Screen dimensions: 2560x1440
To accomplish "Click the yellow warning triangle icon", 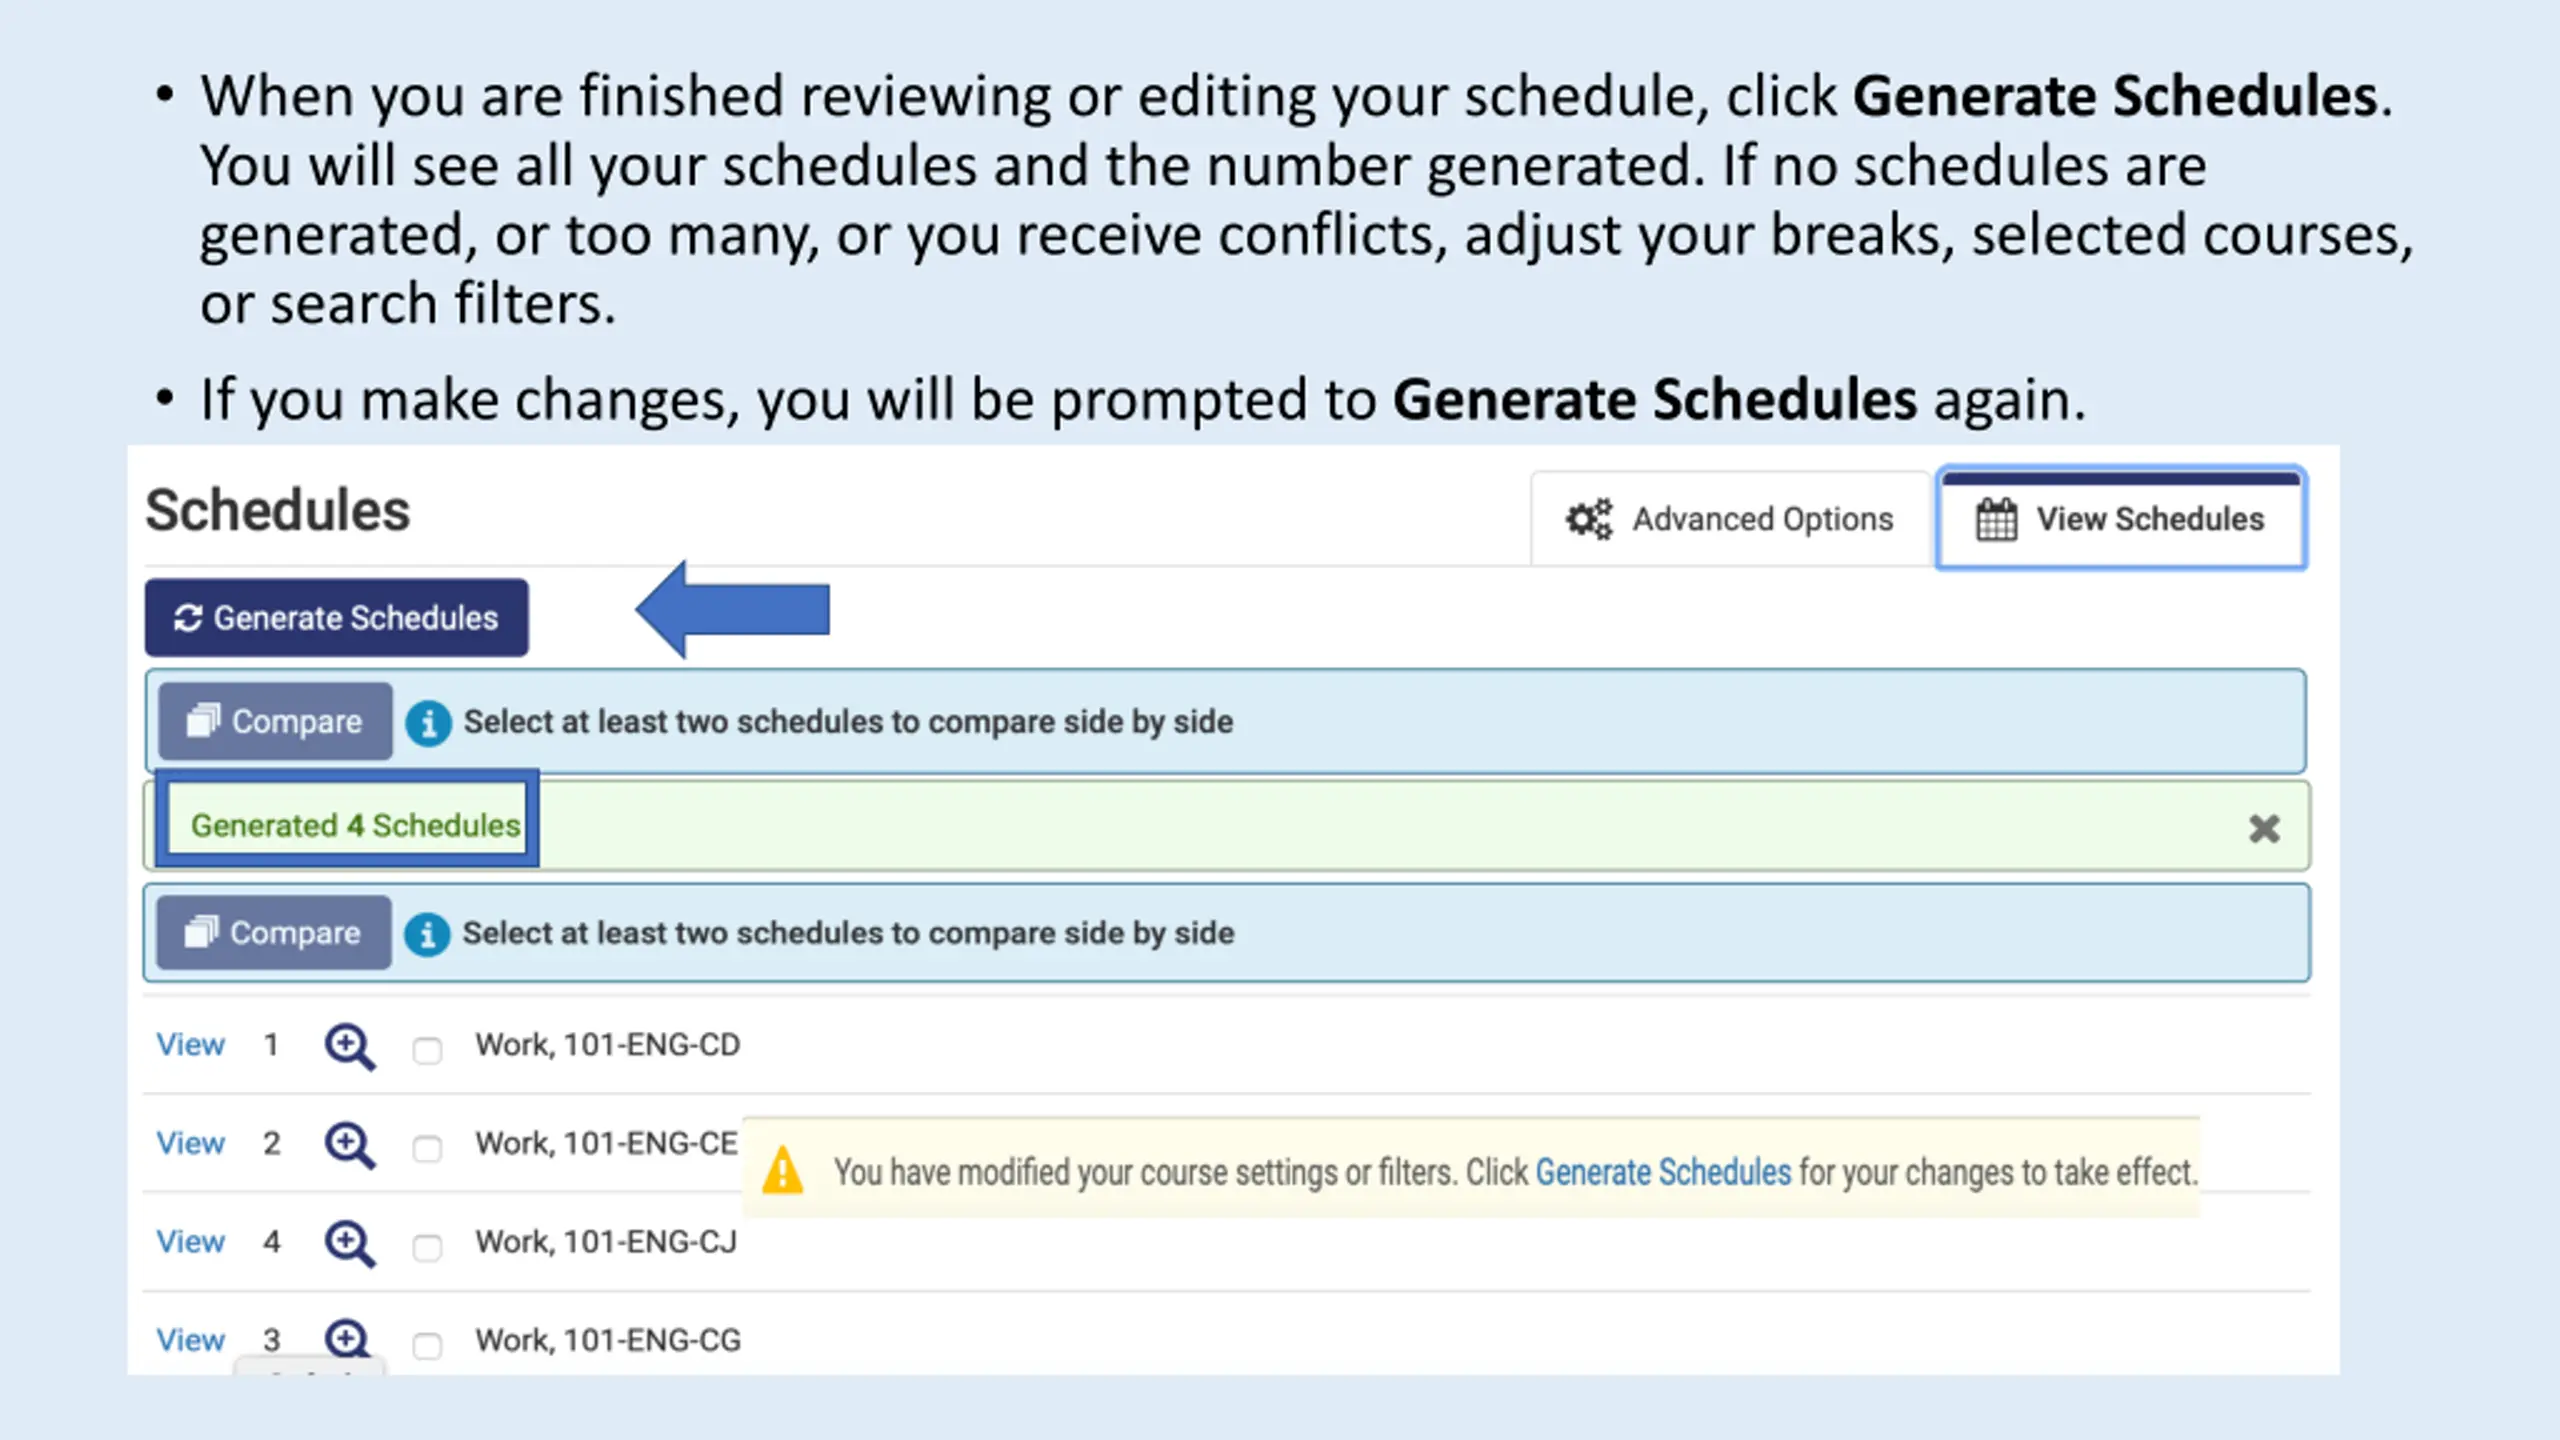I will tap(782, 1171).
